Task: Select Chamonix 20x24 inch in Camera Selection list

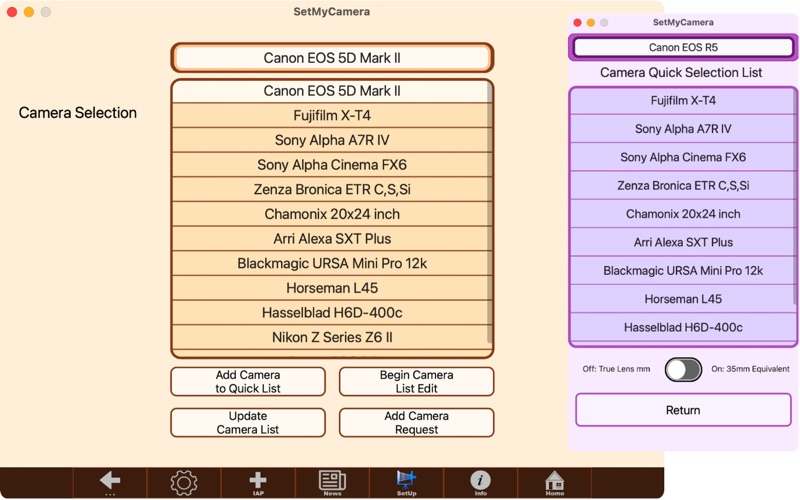Action: click(331, 214)
